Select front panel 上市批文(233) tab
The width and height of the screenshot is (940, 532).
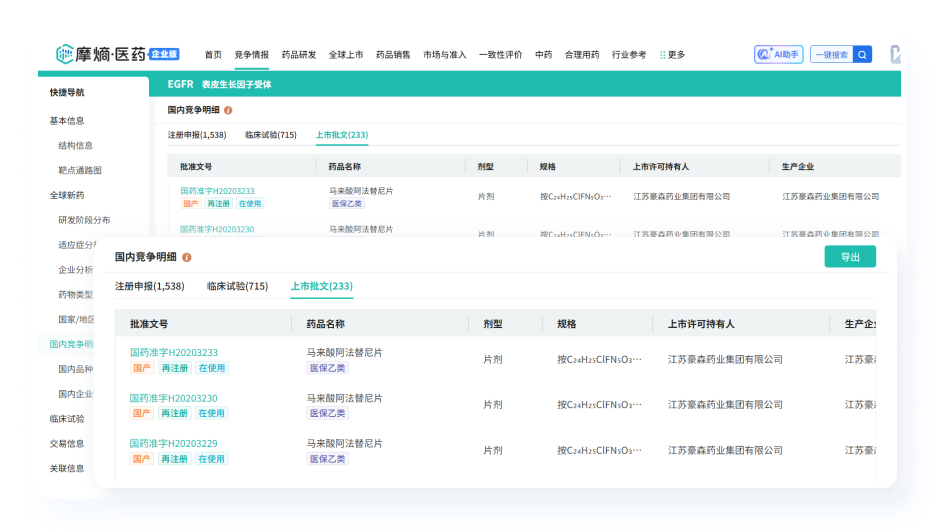(x=321, y=286)
